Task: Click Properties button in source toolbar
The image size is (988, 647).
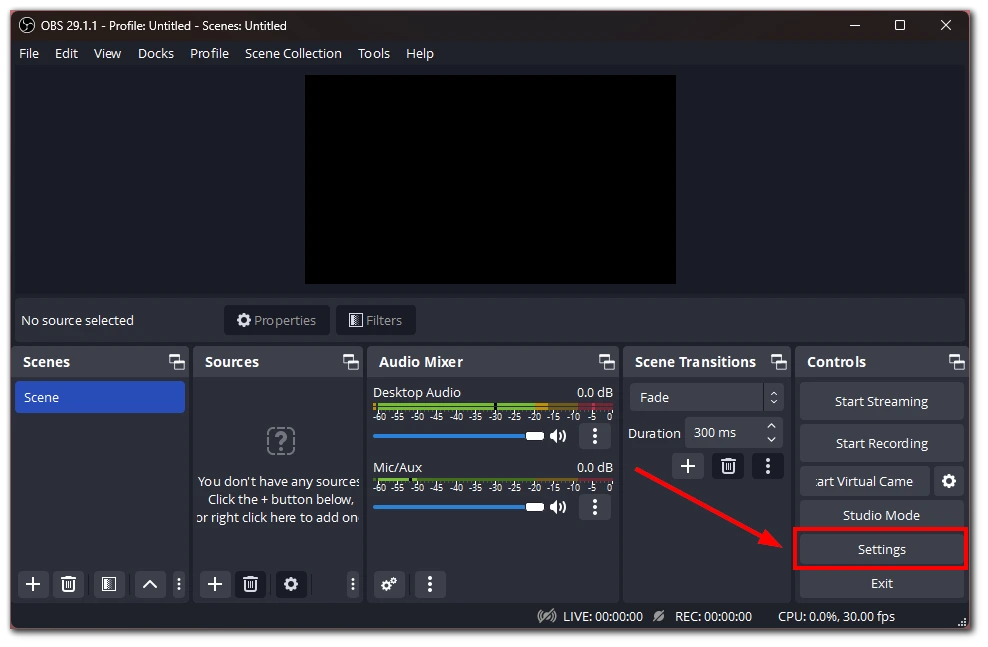Action: (x=277, y=320)
